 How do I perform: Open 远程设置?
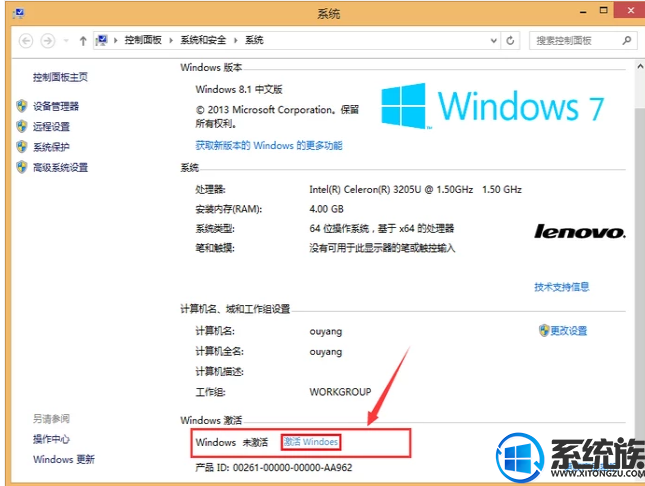51,126
